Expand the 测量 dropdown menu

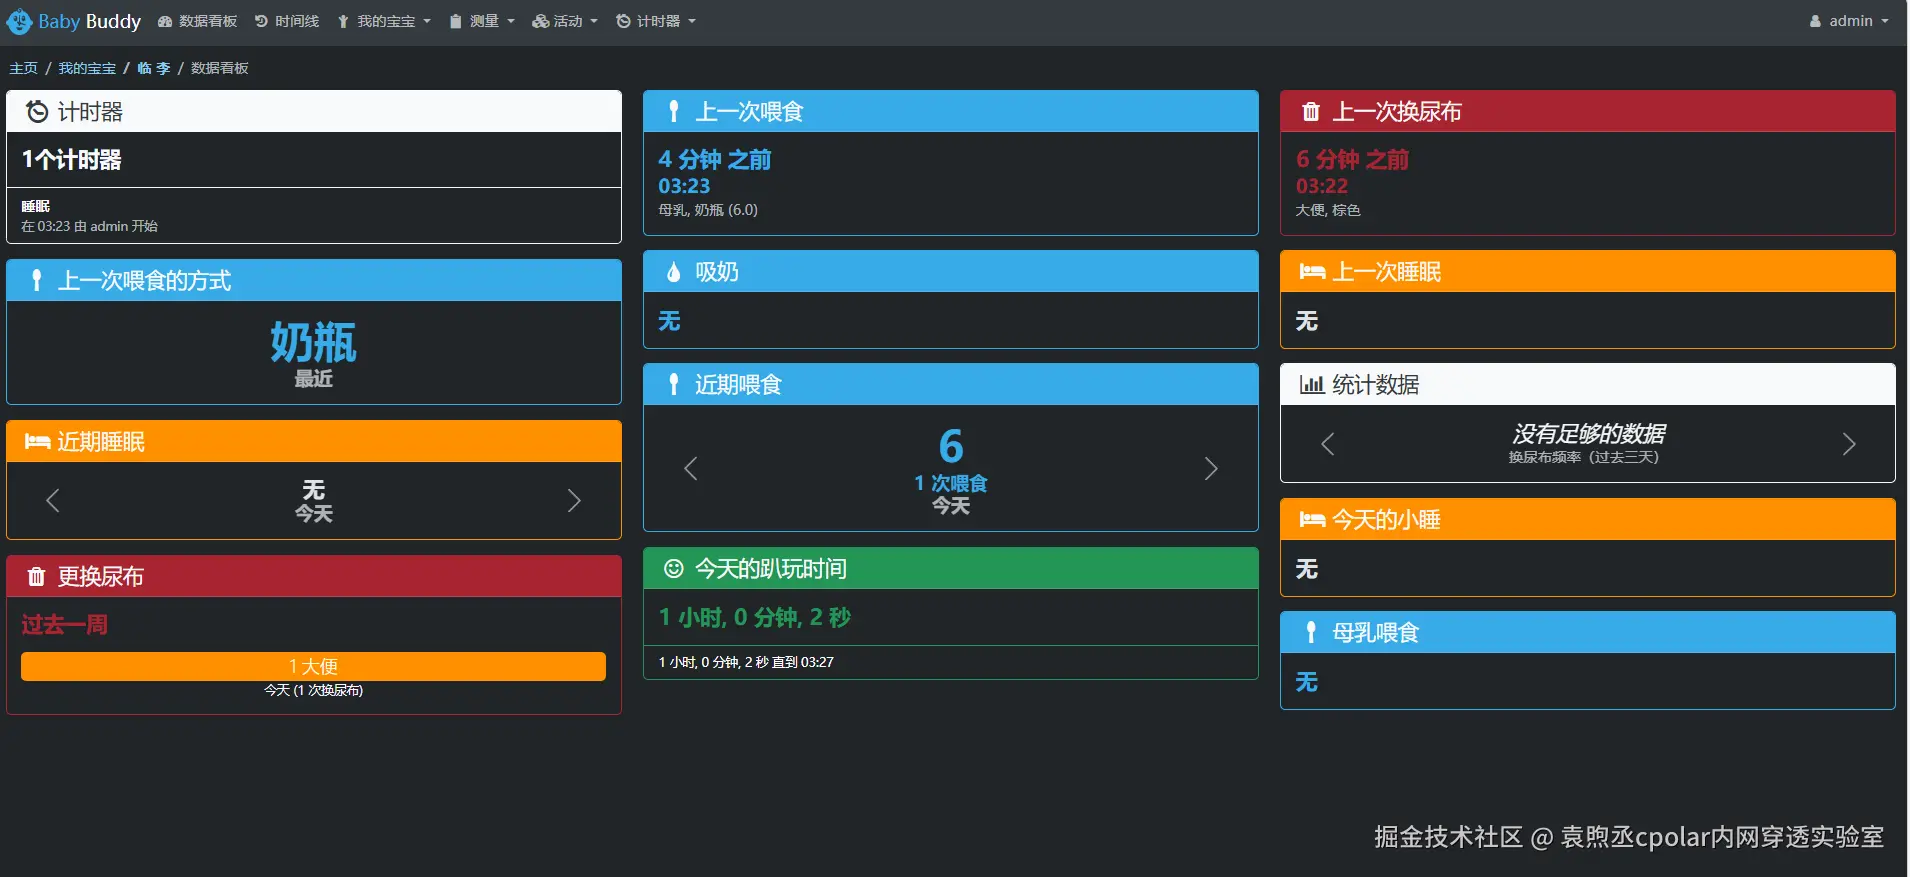(x=482, y=21)
